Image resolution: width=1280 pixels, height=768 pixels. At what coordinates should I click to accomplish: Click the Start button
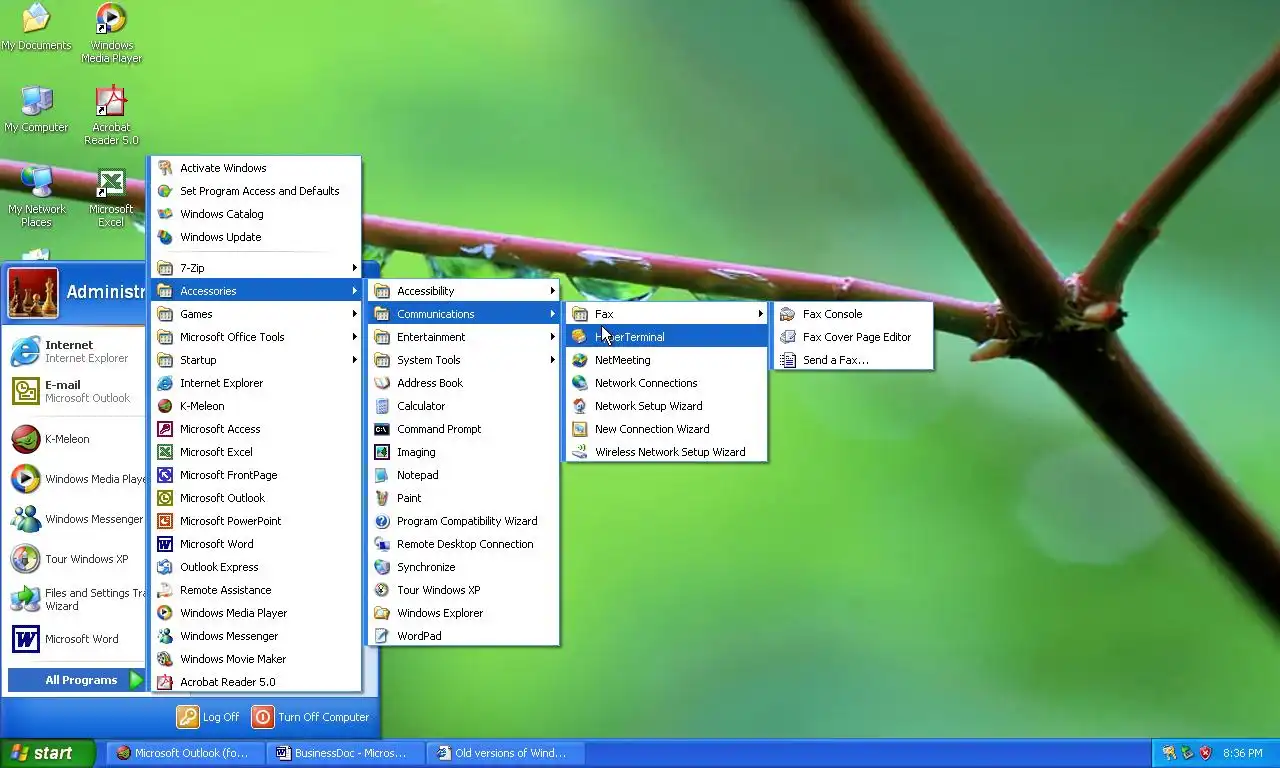[47, 753]
